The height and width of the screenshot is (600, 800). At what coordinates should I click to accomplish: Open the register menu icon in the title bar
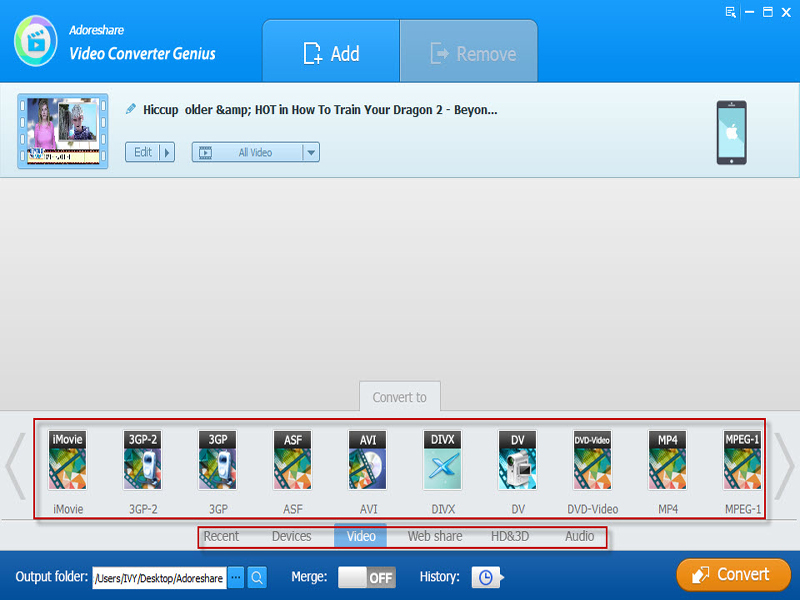click(x=731, y=12)
